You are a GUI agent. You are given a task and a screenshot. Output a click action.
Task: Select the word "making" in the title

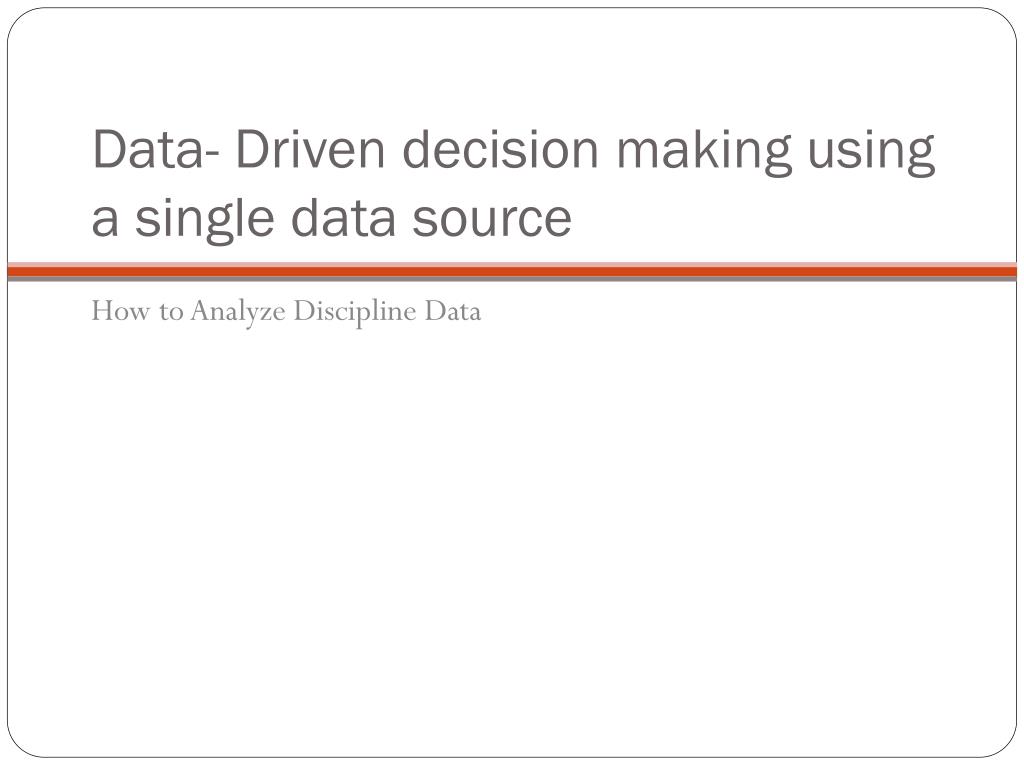pyautogui.click(x=704, y=152)
